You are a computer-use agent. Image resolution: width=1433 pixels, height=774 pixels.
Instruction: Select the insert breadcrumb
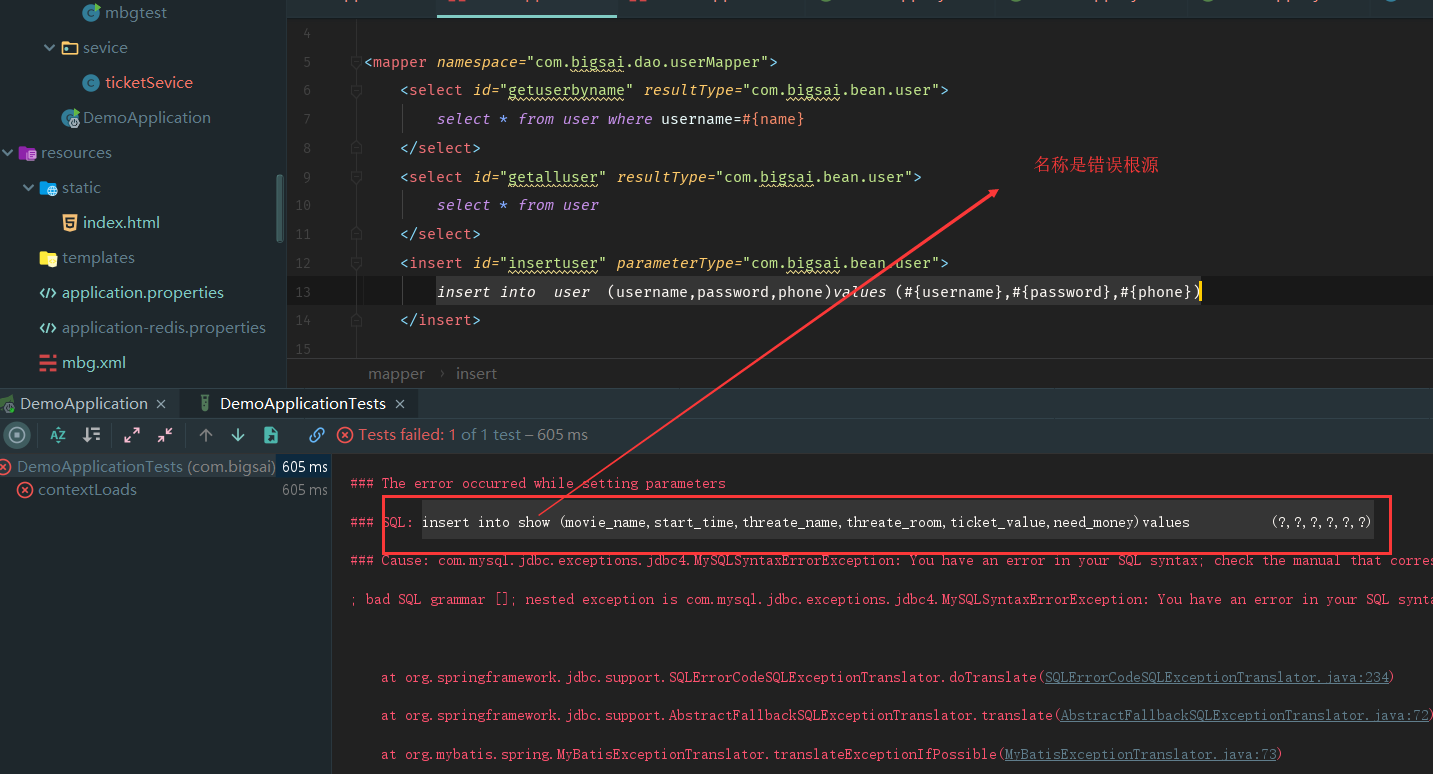[476, 374]
